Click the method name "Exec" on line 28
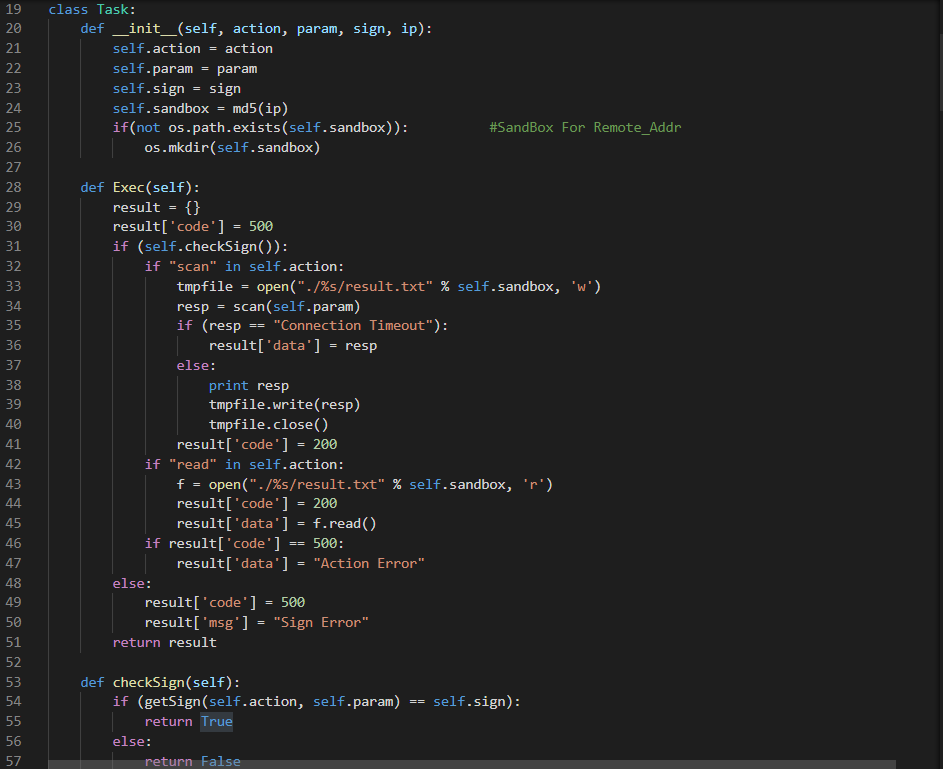 coord(128,188)
